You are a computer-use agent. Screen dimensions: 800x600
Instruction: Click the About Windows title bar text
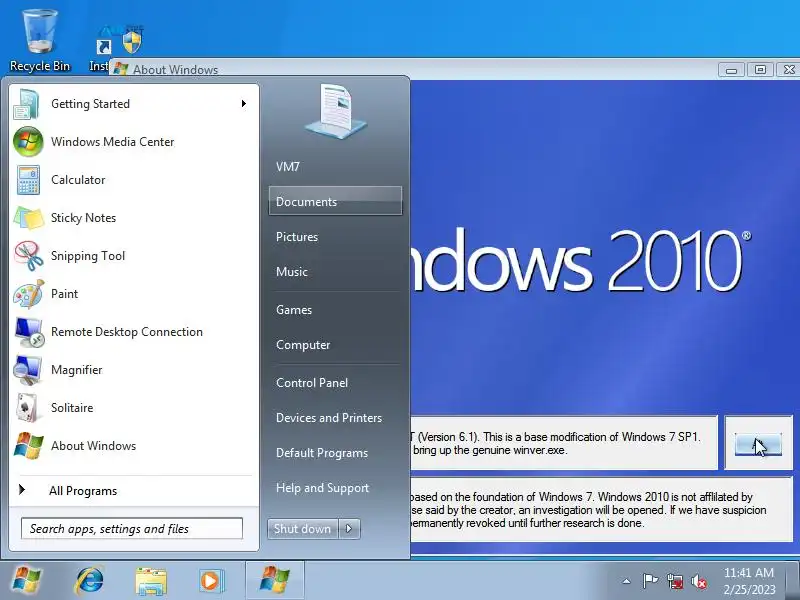[176, 70]
